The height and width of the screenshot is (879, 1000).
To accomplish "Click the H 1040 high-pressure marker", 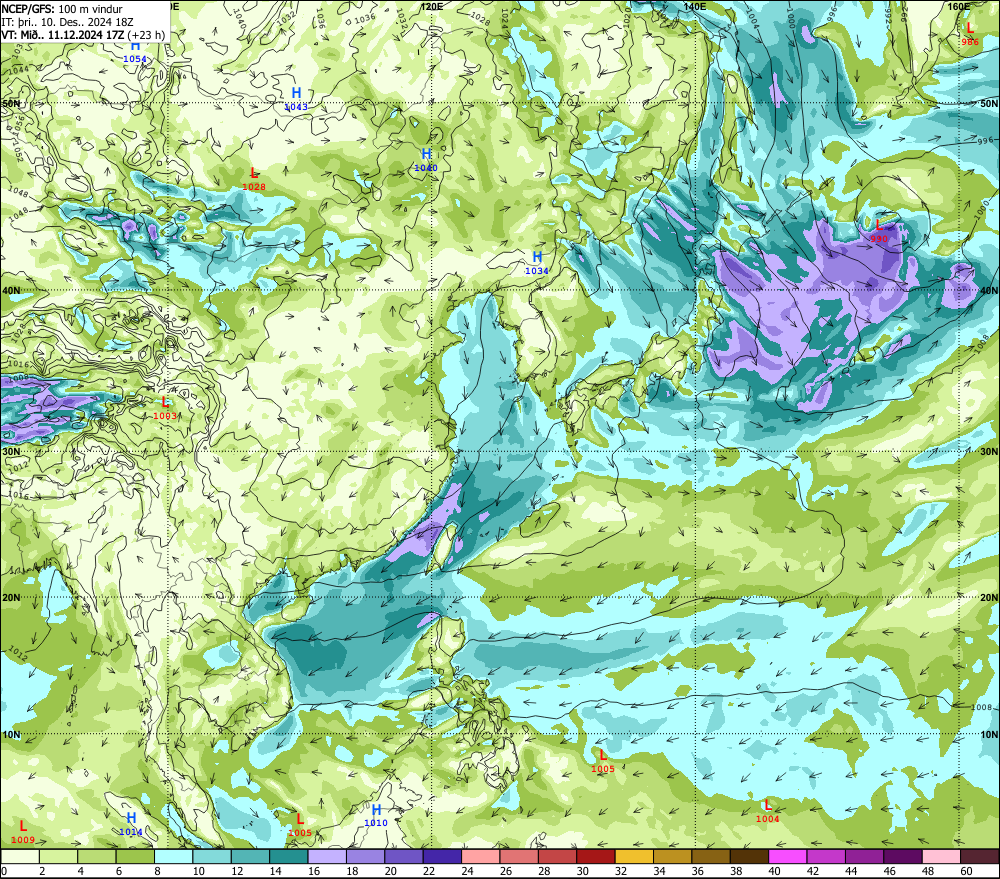I will (426, 160).
